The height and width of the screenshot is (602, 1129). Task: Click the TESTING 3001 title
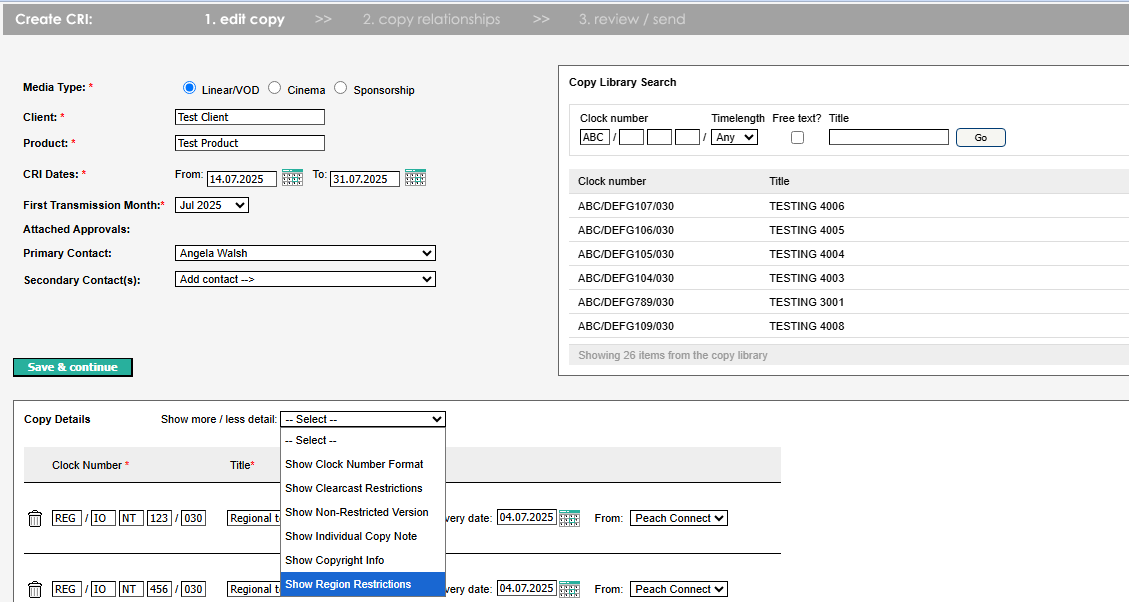click(806, 302)
